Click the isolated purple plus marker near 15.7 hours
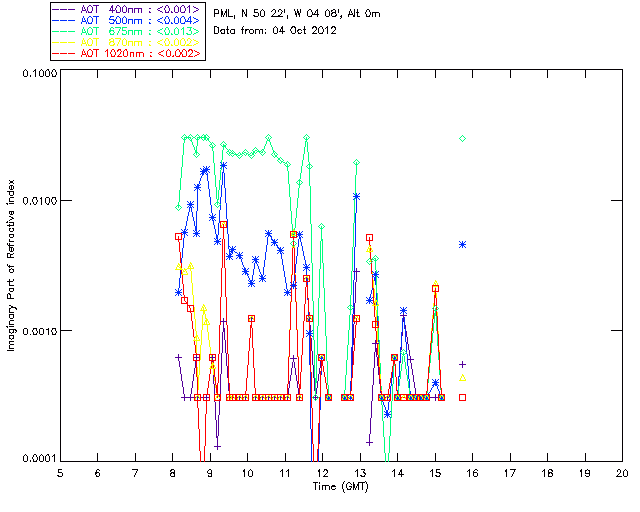Image resolution: width=640 pixels, height=512 pixels. (462, 364)
